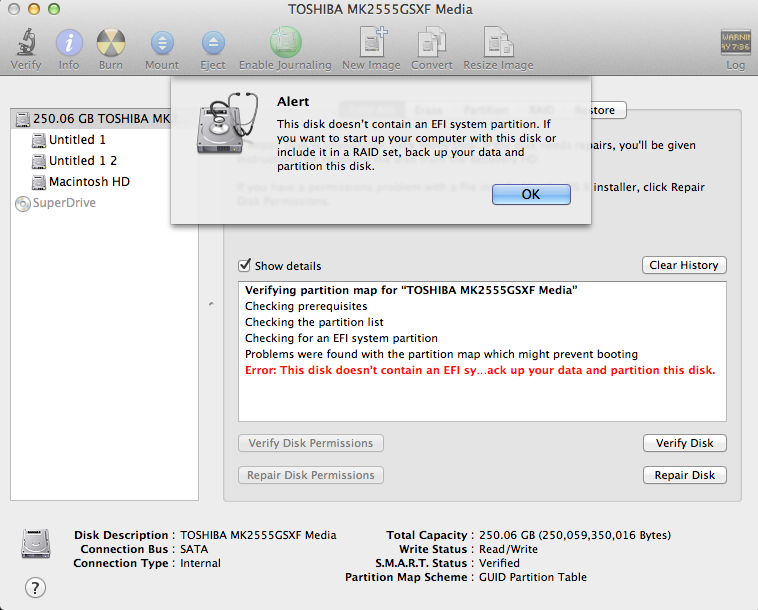This screenshot has width=758, height=610.
Task: Click the Resize Image toolbar icon
Action: [x=498, y=42]
